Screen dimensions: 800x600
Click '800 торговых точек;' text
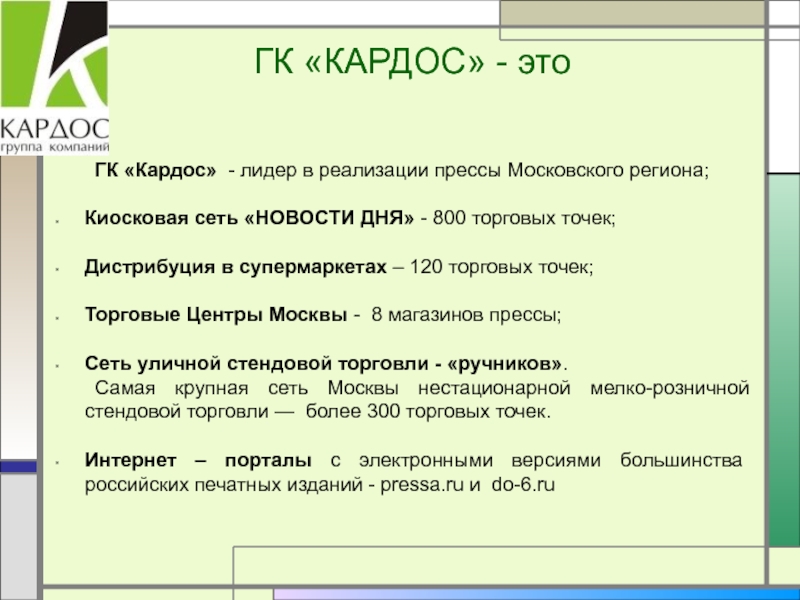(x=524, y=218)
